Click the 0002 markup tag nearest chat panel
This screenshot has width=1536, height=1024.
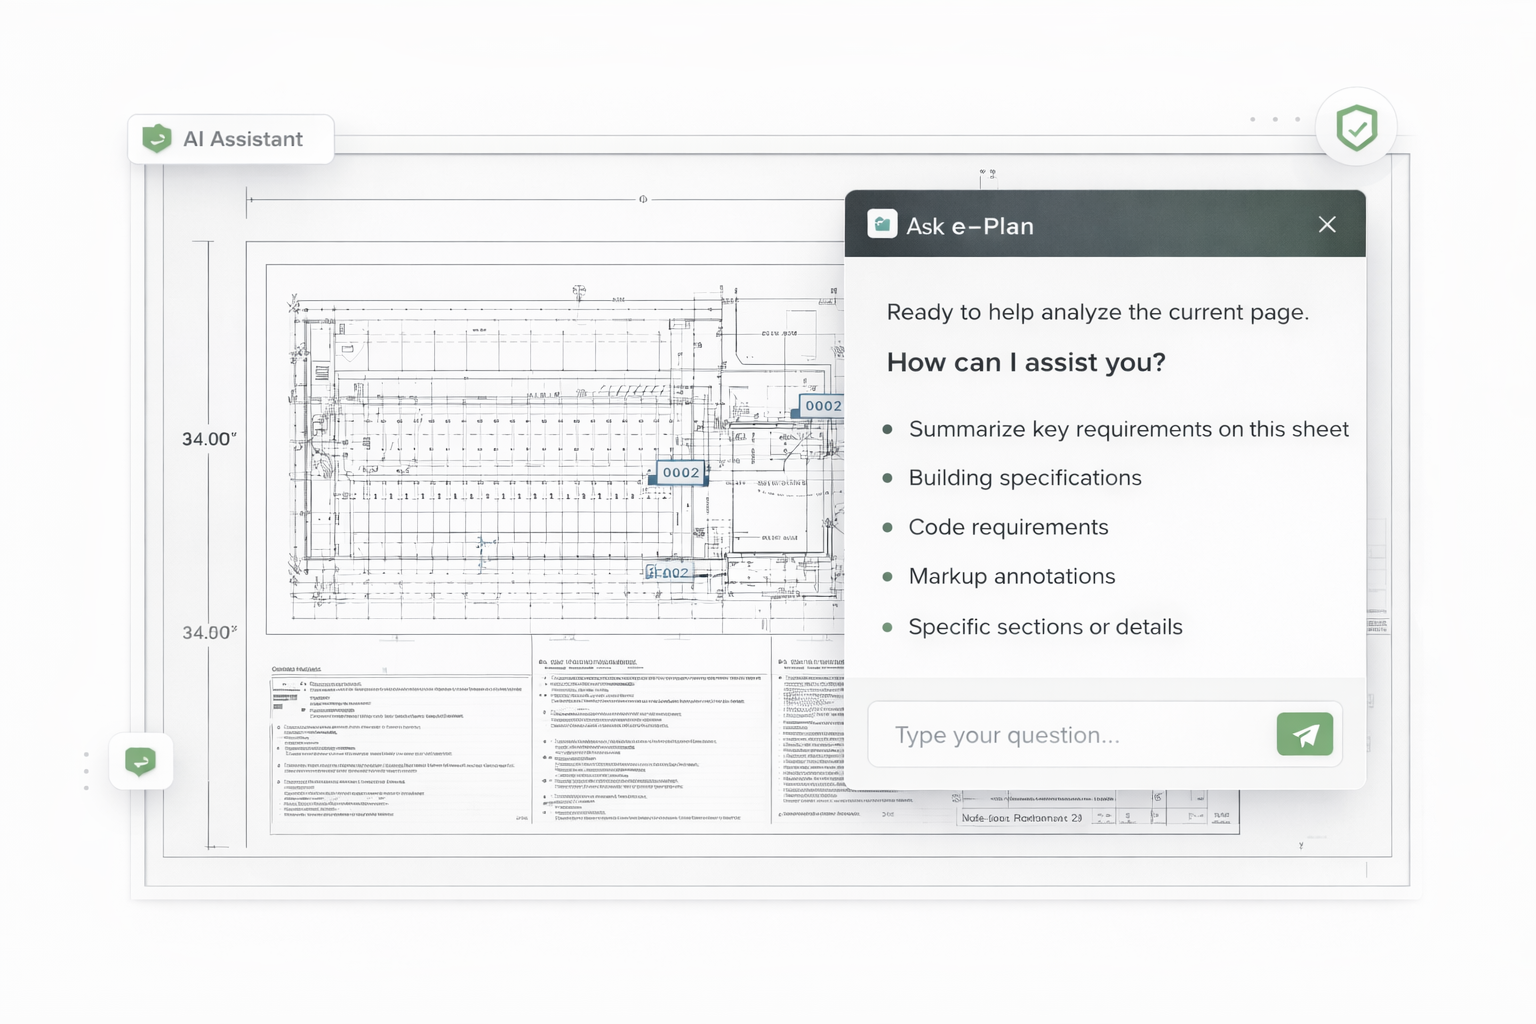[x=822, y=406]
